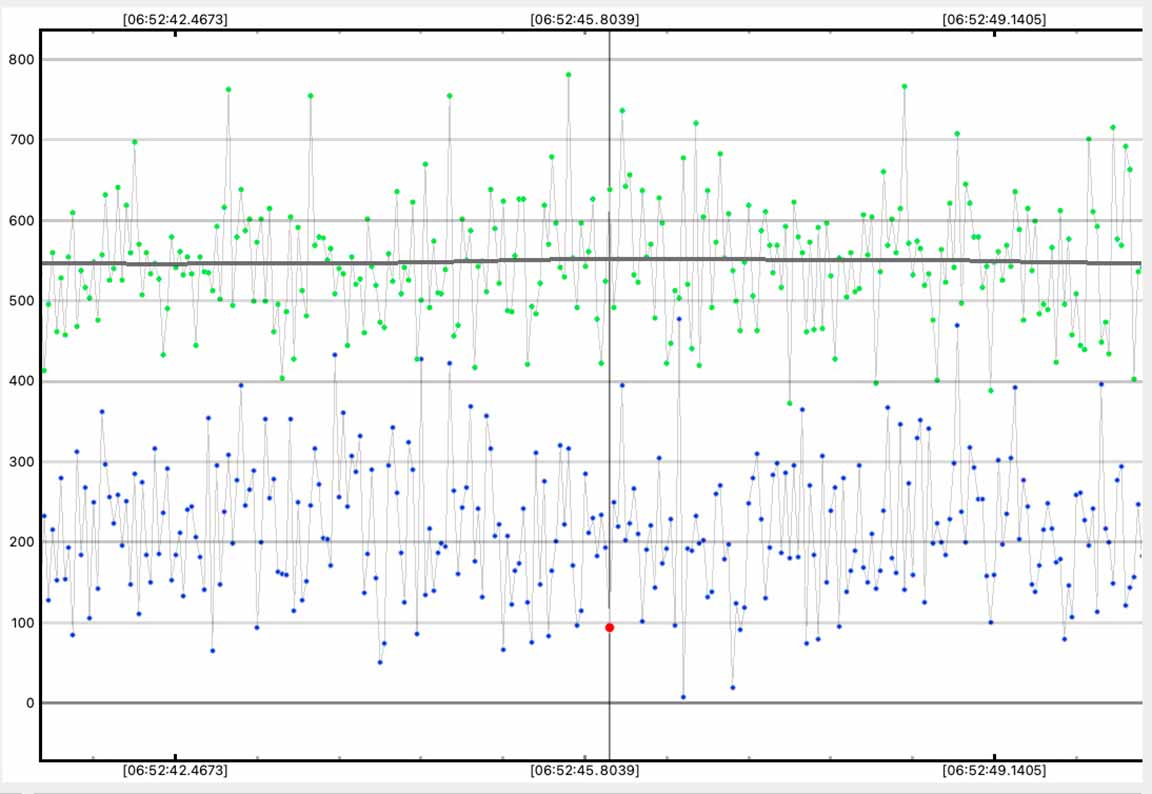Click the red highlighted data point
1152x794 pixels.
point(609,628)
